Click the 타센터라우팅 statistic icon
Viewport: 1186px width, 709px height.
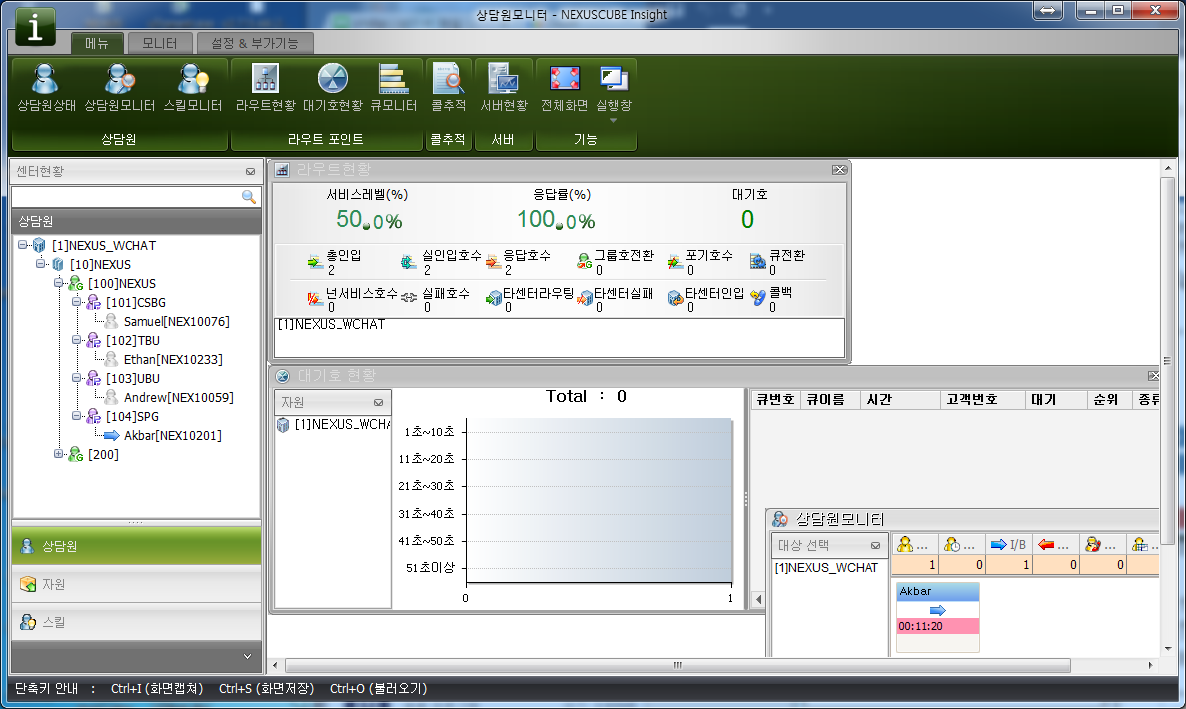point(493,299)
